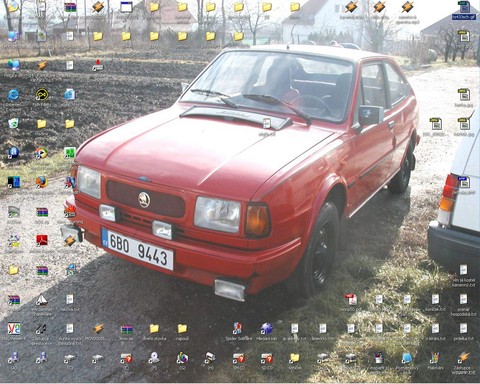This screenshot has width=480, height=384.
Task: Open the napouš folder
Action: click(182, 329)
